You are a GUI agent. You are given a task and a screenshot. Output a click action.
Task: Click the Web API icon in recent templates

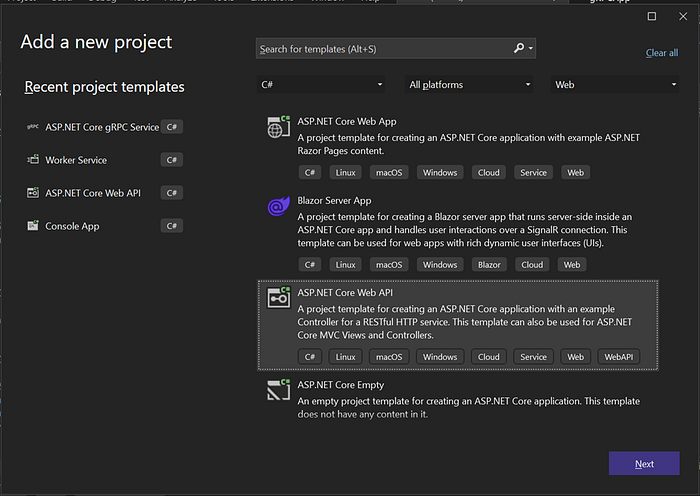point(33,192)
